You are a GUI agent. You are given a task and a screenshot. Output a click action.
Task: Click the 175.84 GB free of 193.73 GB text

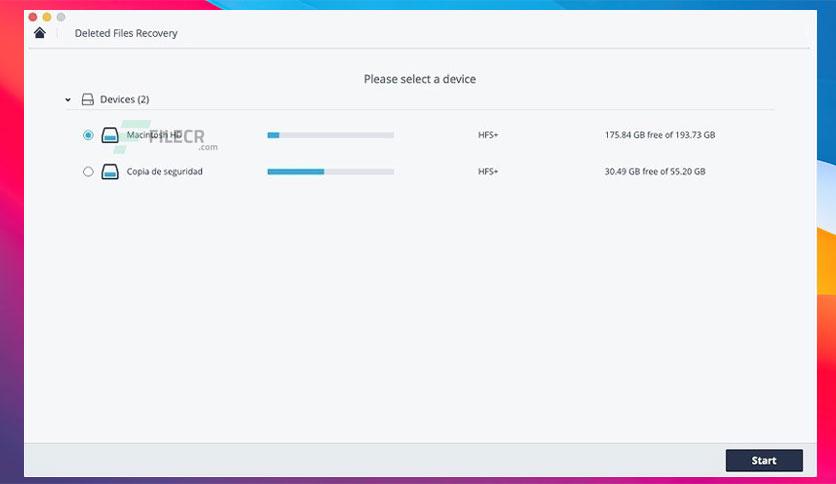(x=660, y=135)
